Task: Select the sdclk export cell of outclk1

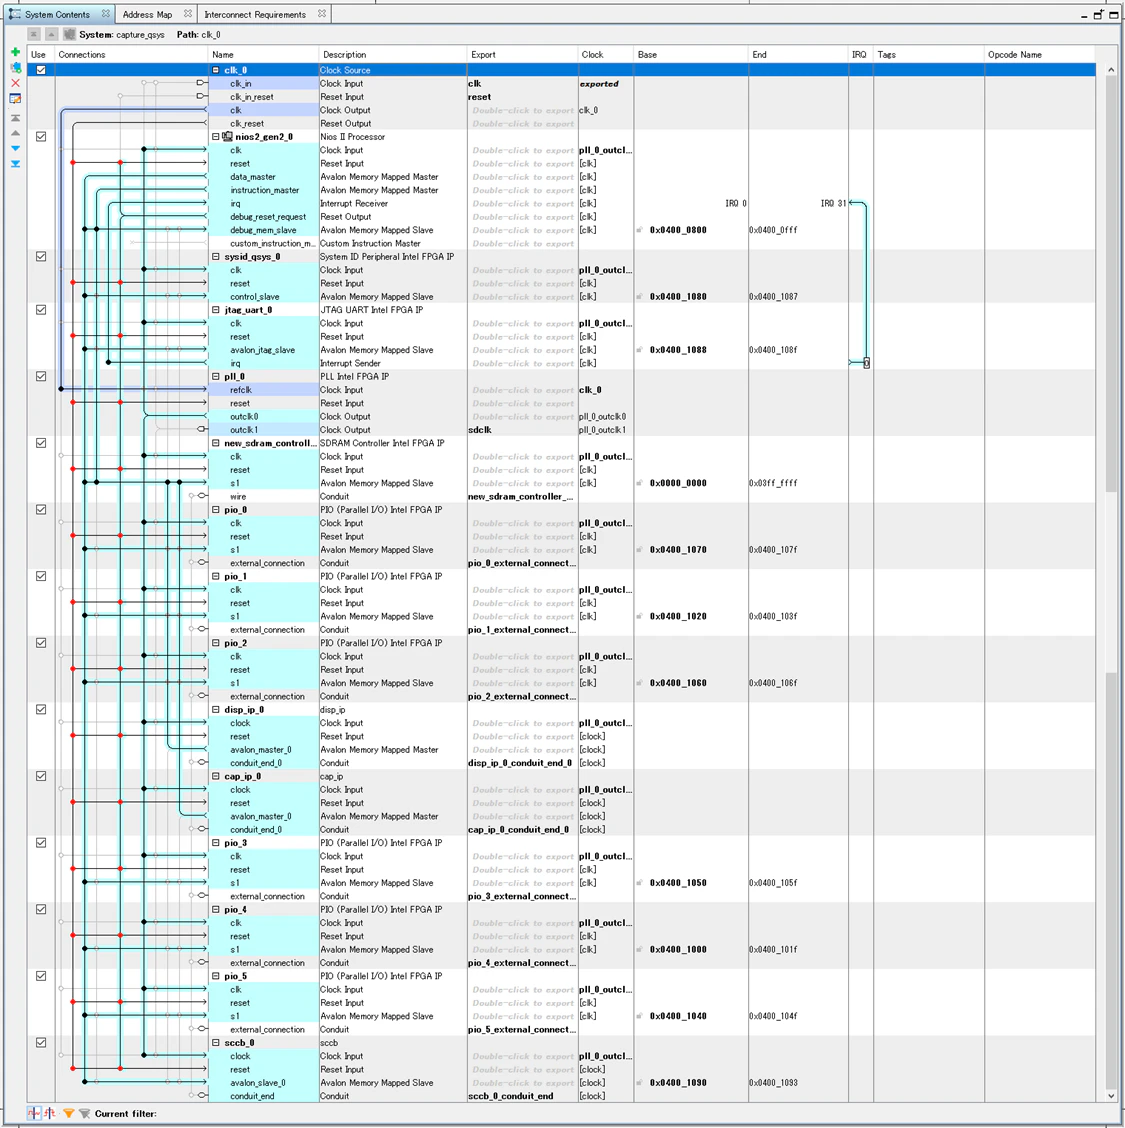Action: click(x=522, y=430)
